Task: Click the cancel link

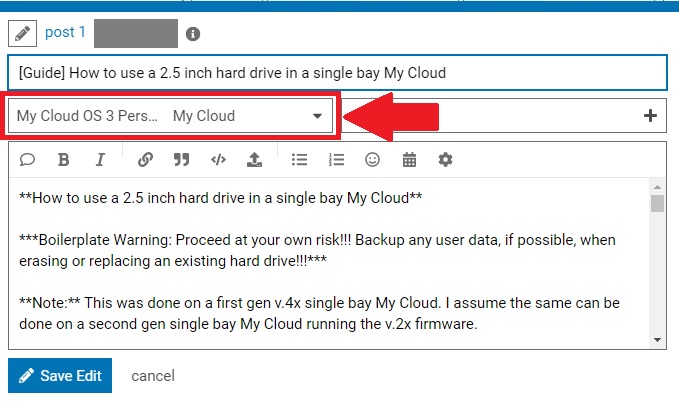Action: [153, 376]
